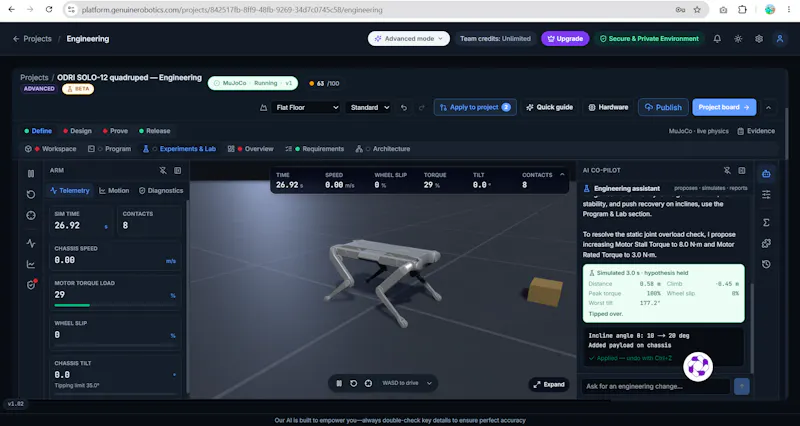Image resolution: width=800 pixels, height=426 pixels.
Task: Reload page using browser refresh button
Action: 49,9
